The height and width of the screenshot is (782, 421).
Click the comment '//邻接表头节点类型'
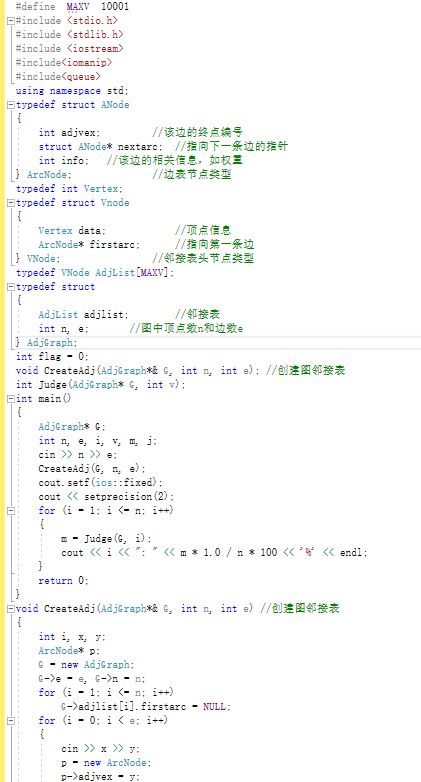(203, 259)
